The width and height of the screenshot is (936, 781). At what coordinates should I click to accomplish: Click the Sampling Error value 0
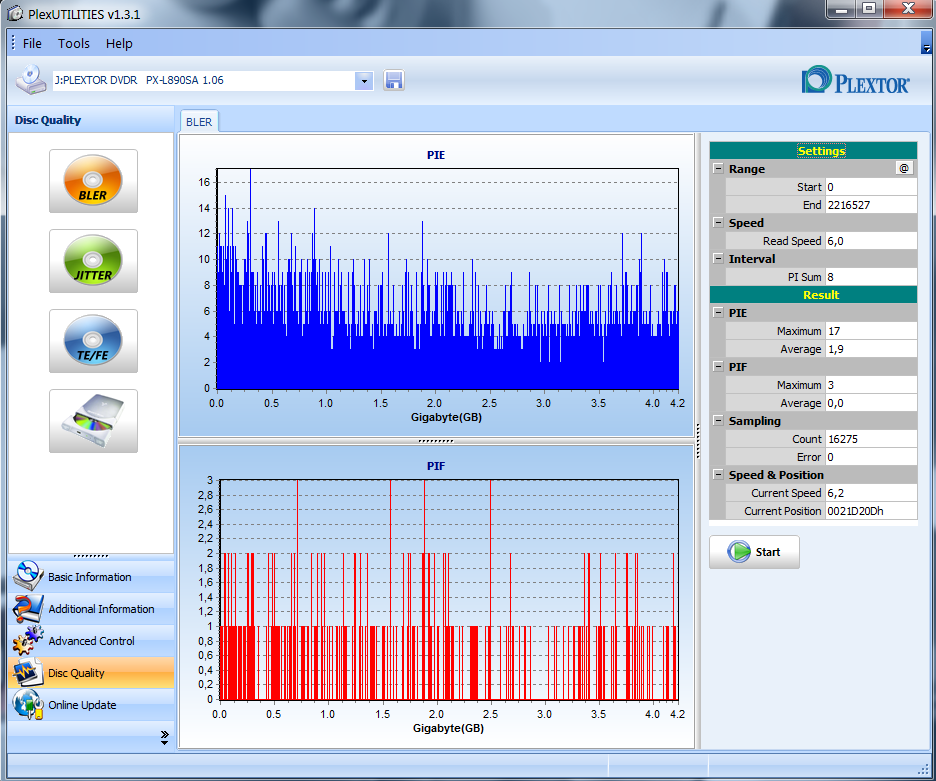tap(871, 457)
